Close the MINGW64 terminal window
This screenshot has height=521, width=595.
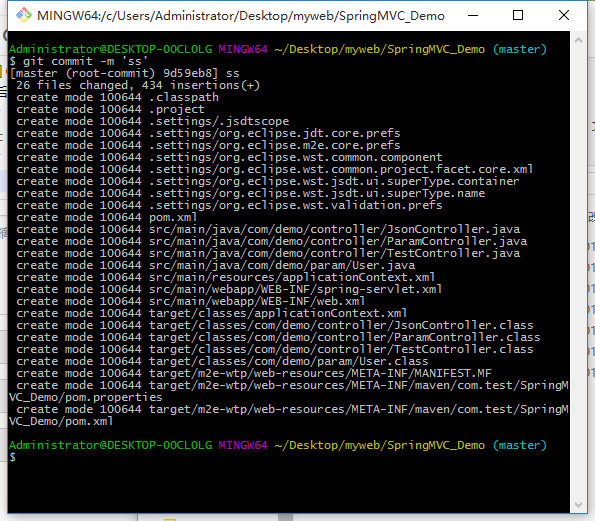[564, 16]
